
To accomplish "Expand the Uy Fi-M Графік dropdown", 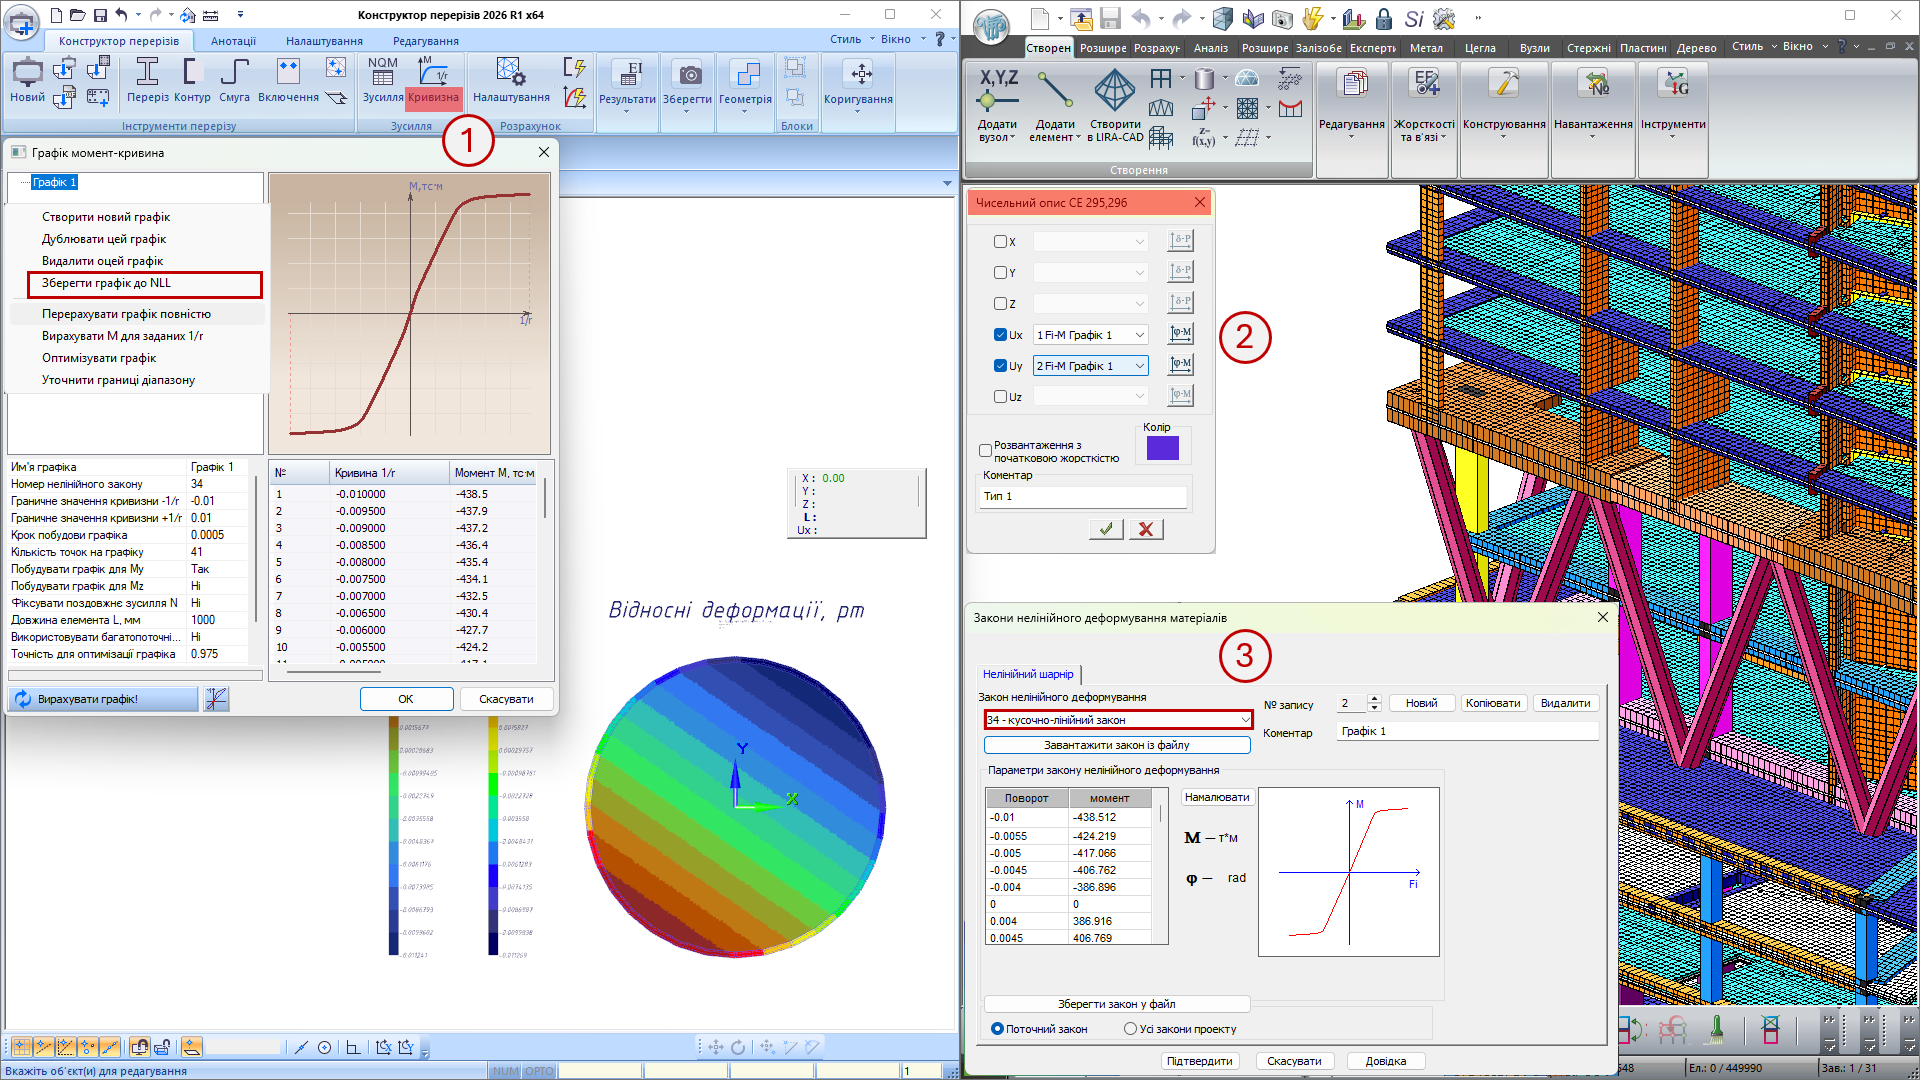I will 1139,366.
